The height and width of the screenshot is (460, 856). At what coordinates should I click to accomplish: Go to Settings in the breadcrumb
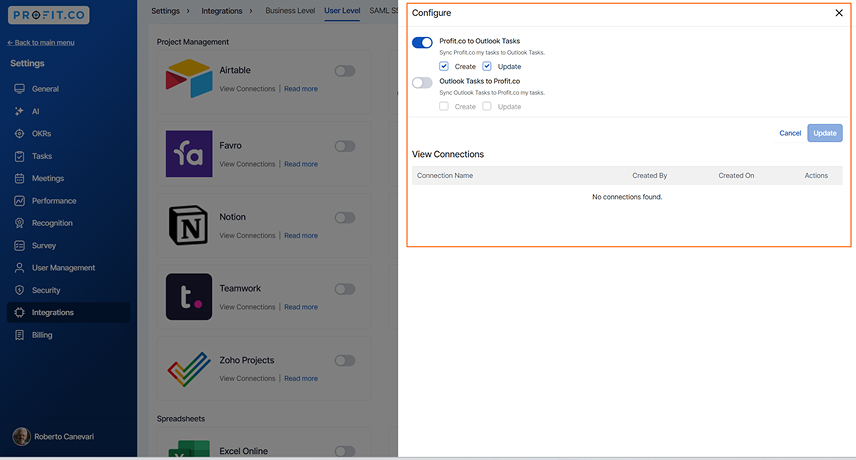[165, 11]
